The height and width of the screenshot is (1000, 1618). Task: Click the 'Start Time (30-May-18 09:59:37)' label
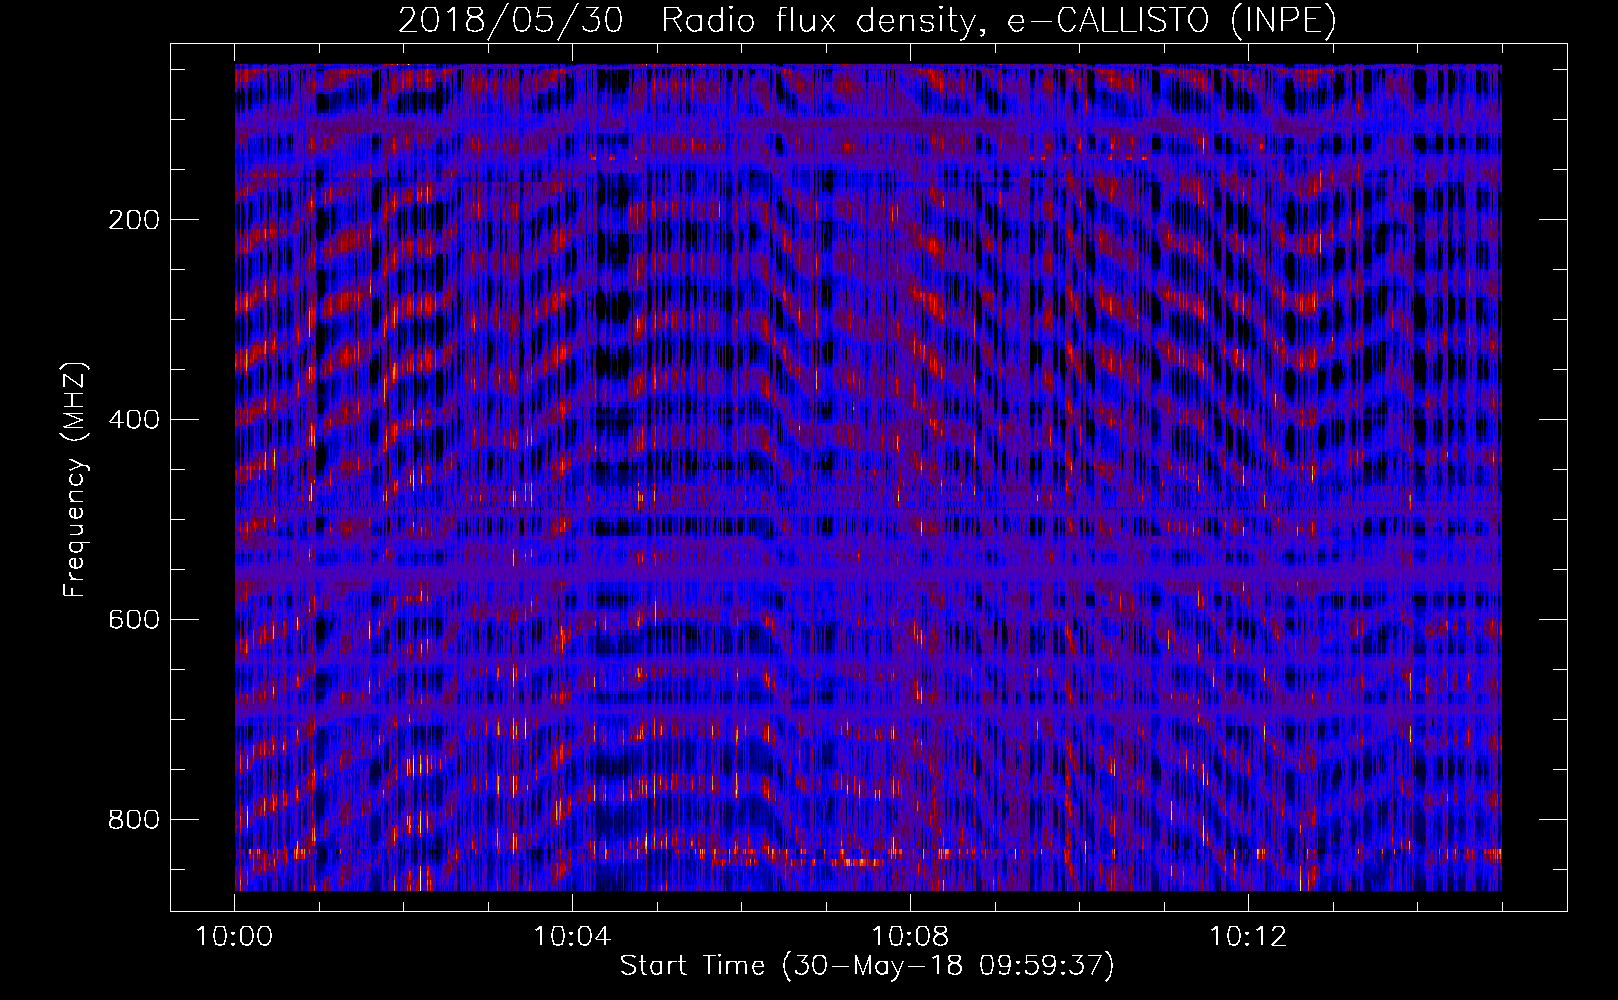(867, 966)
